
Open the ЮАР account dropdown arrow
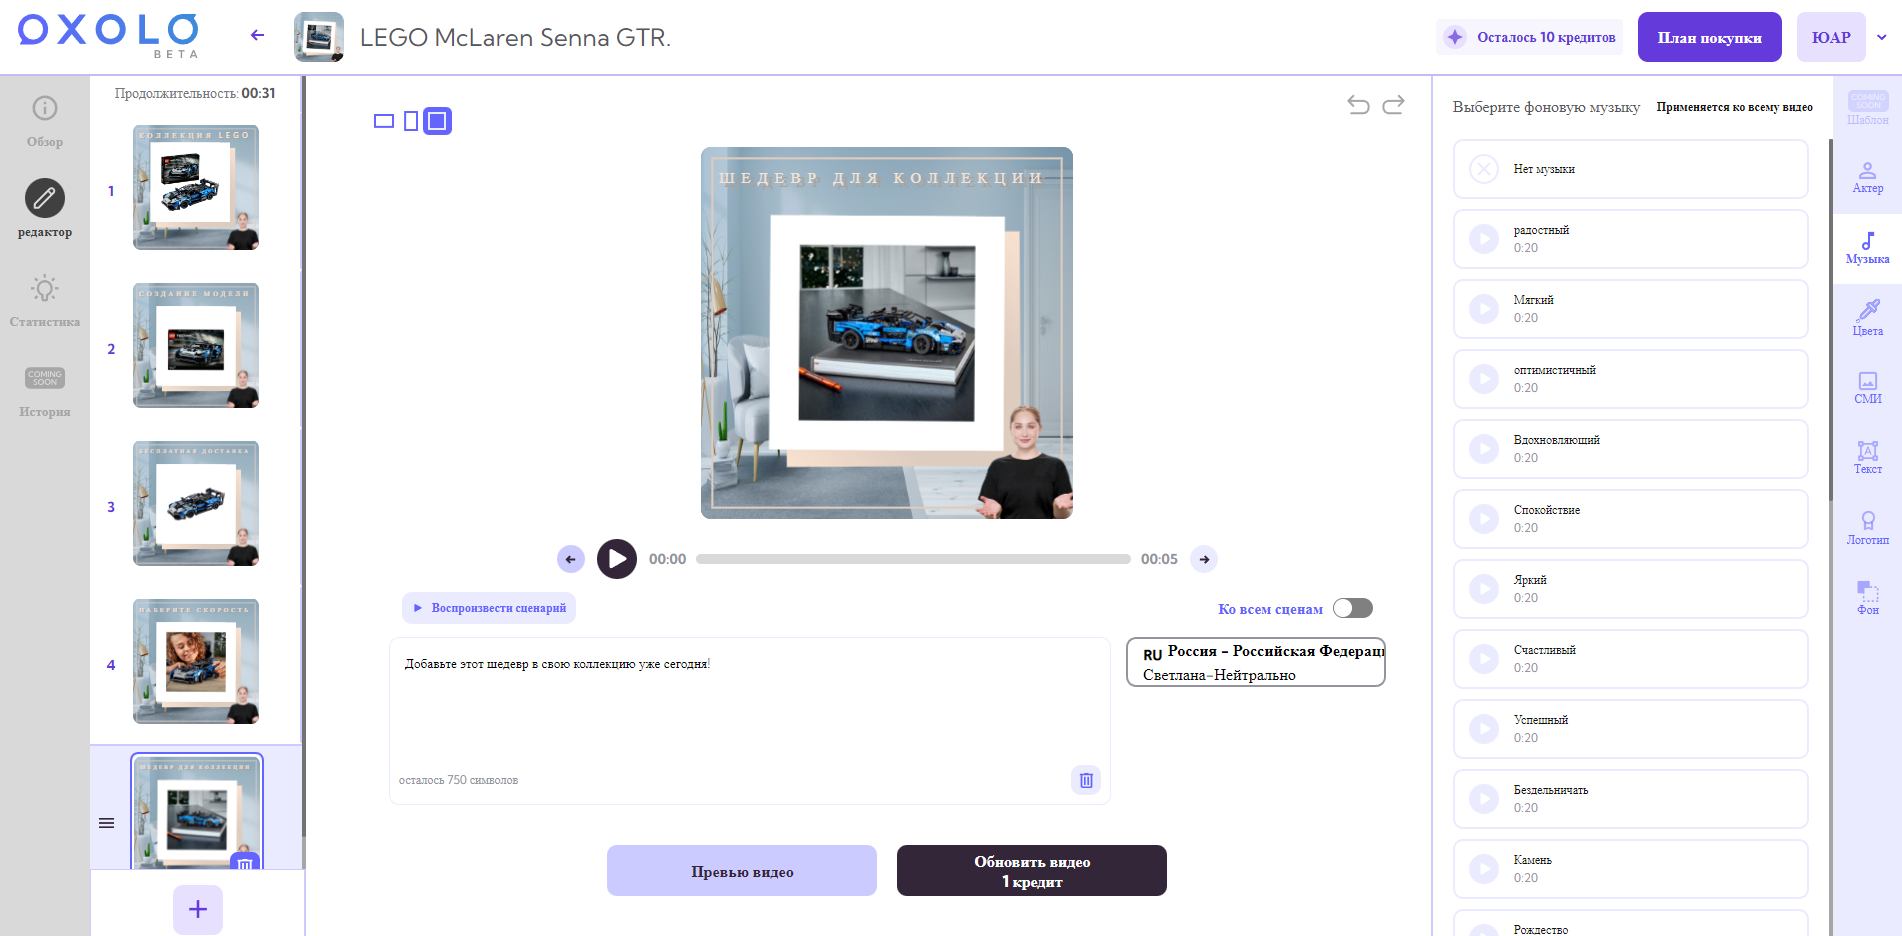[x=1882, y=37]
